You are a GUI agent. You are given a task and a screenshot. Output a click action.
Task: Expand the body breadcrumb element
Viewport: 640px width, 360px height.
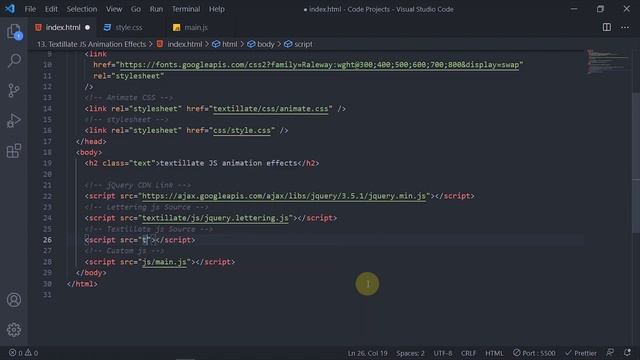[x=261, y=44]
